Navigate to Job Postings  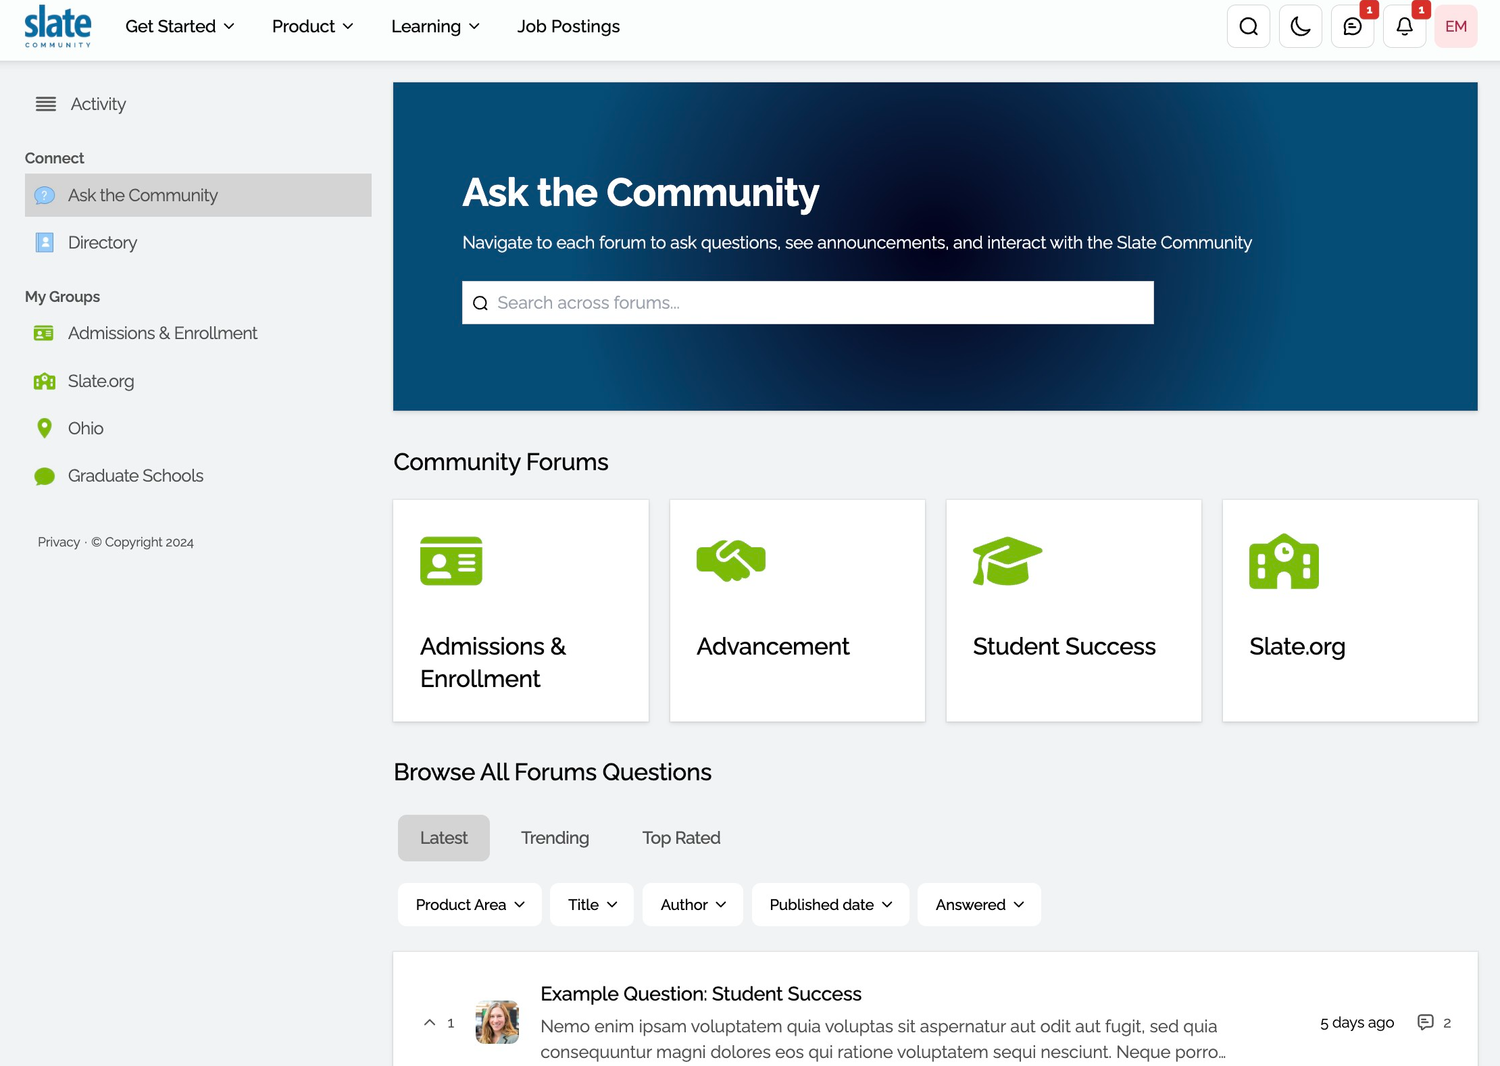(568, 26)
